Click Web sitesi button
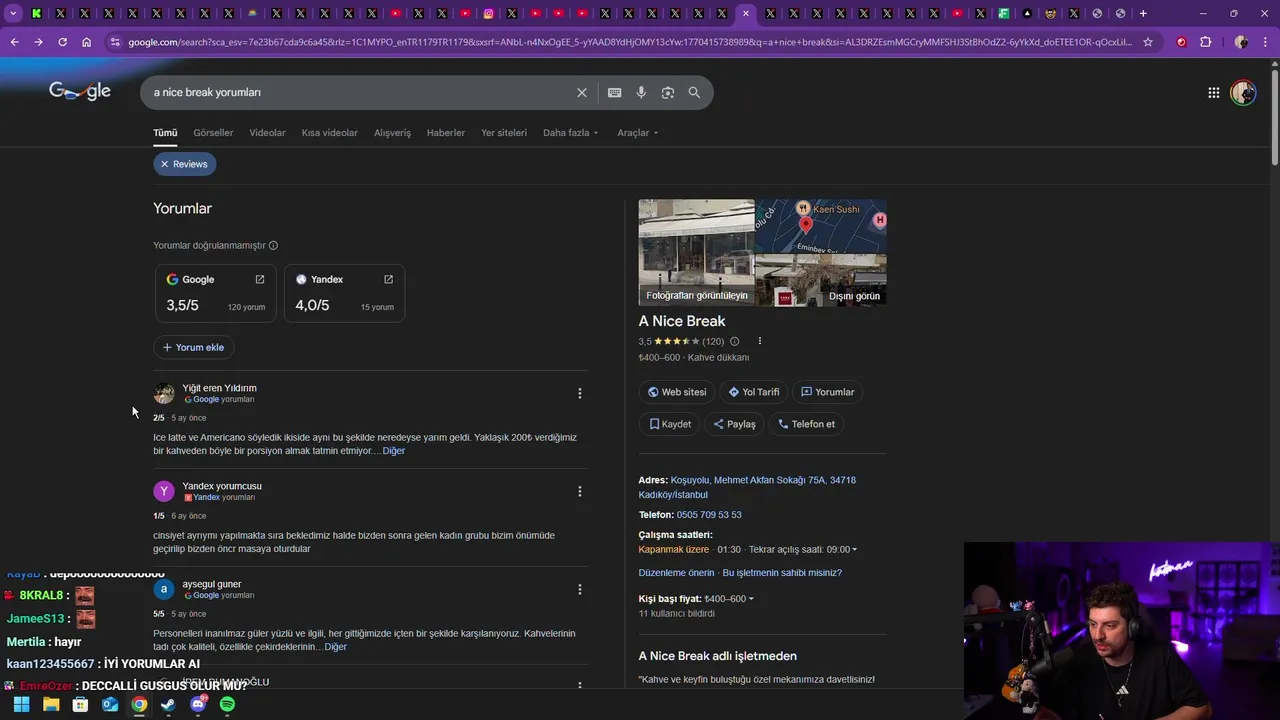 pyautogui.click(x=677, y=392)
